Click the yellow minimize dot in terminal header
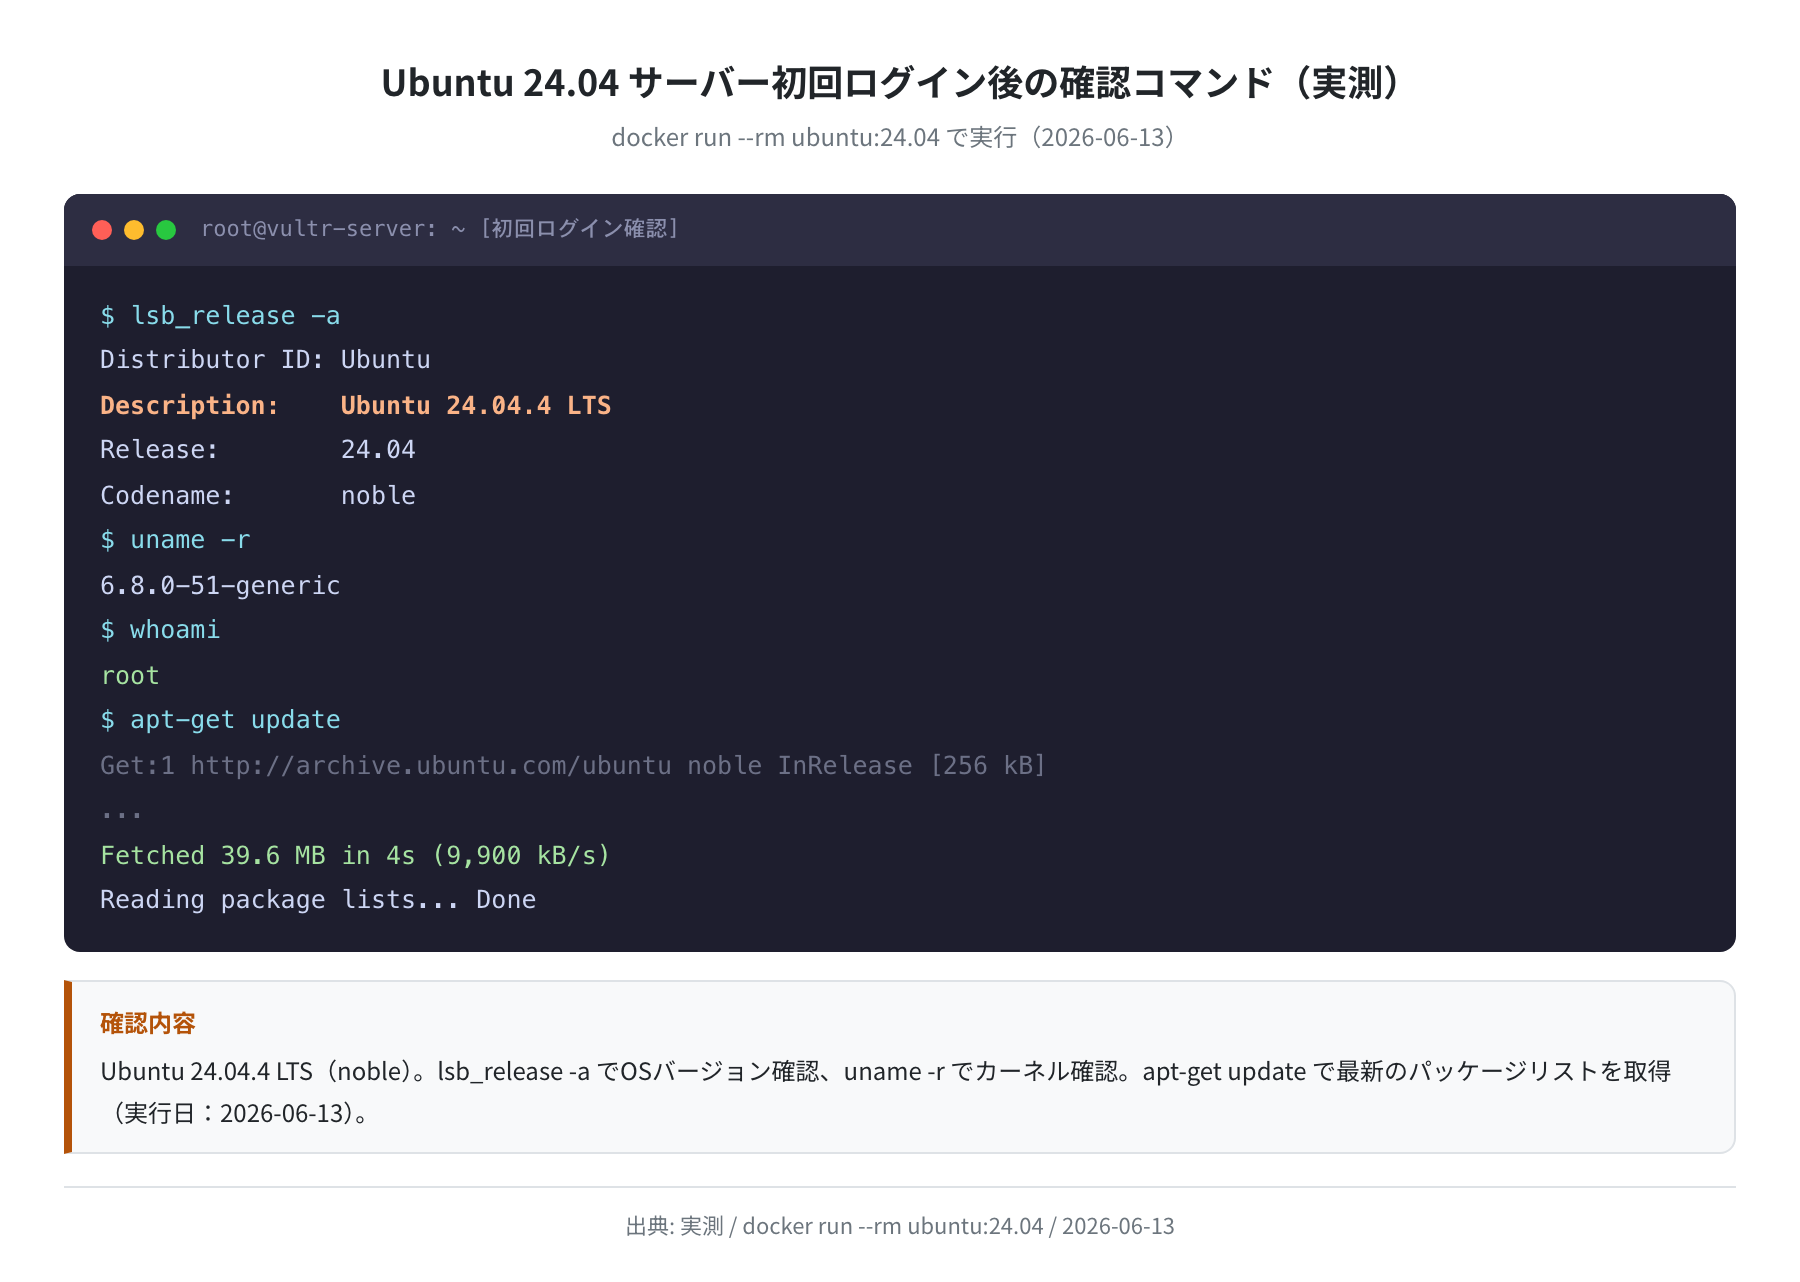 point(134,230)
